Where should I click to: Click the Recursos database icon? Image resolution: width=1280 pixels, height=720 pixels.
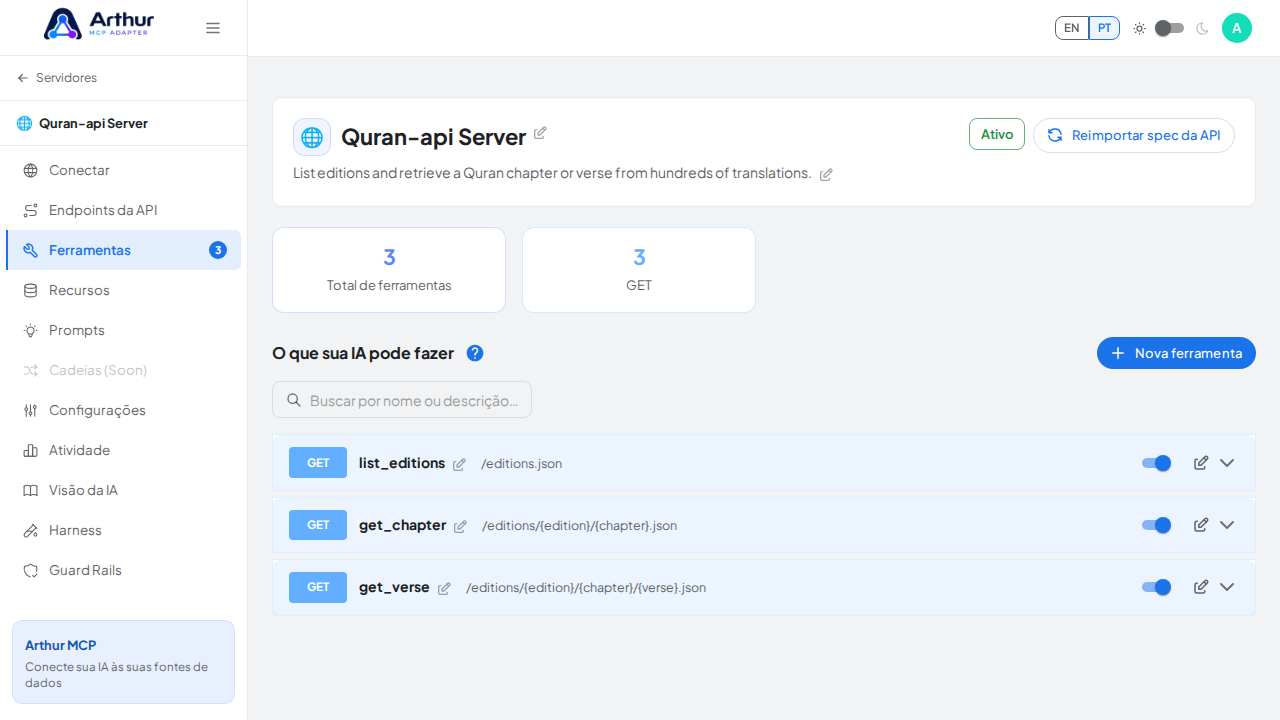[x=30, y=290]
